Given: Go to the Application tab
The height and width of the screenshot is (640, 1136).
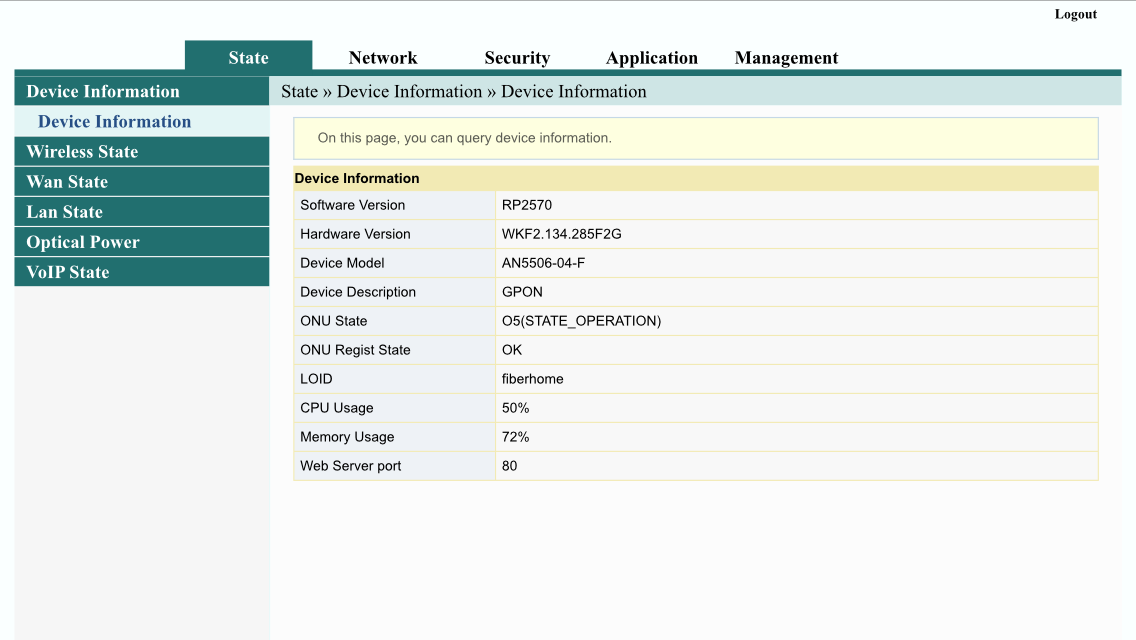Looking at the screenshot, I should [651, 58].
